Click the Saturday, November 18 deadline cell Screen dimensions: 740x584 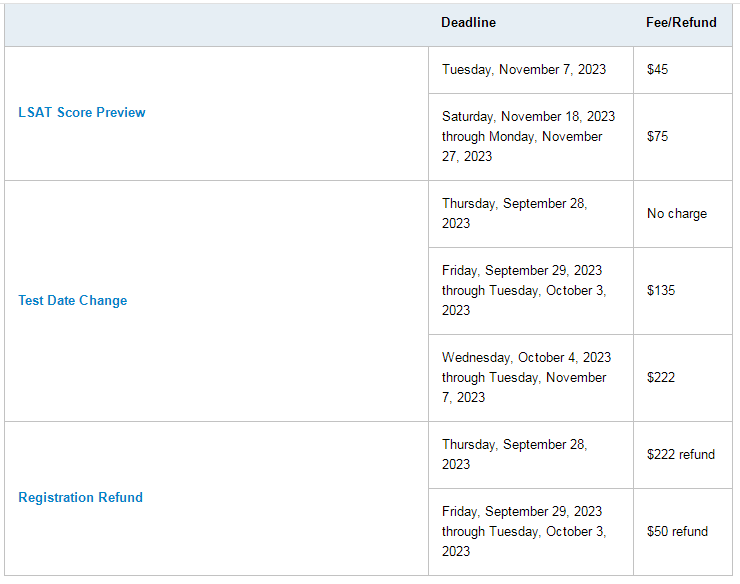(x=531, y=137)
